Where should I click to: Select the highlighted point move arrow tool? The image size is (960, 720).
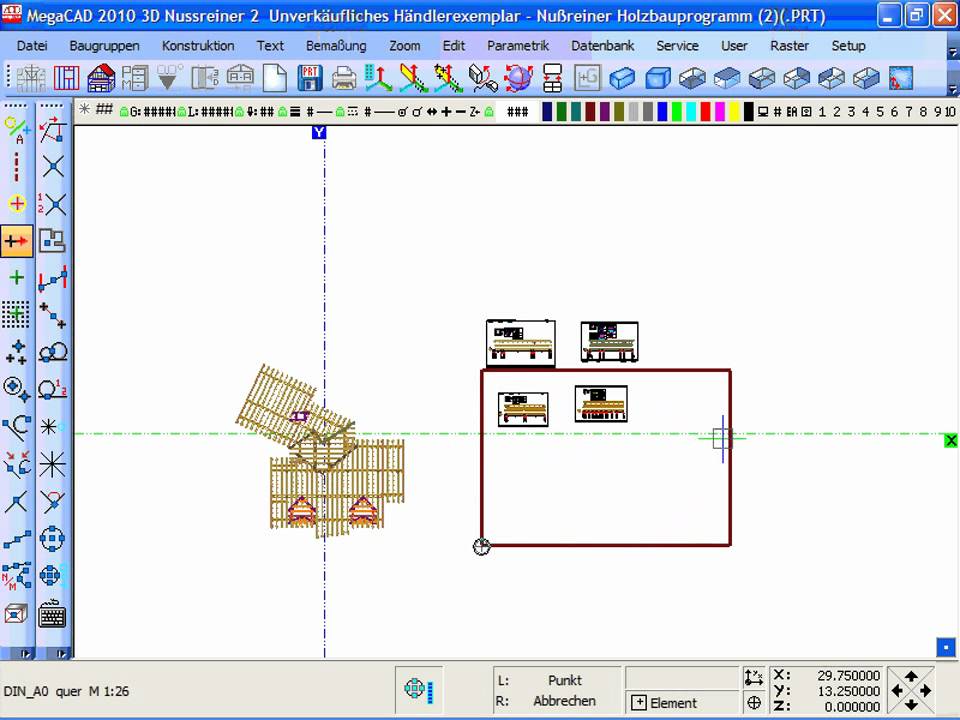click(17, 241)
